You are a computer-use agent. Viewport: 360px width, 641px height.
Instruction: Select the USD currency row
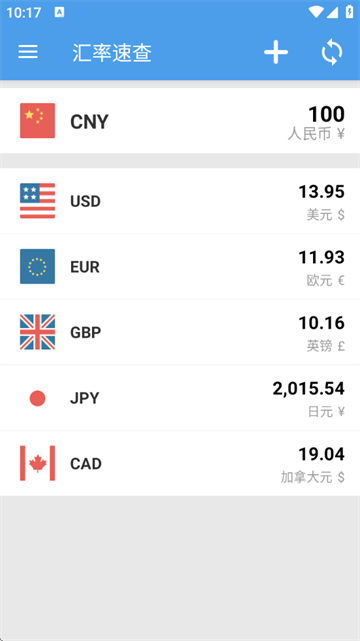(180, 201)
